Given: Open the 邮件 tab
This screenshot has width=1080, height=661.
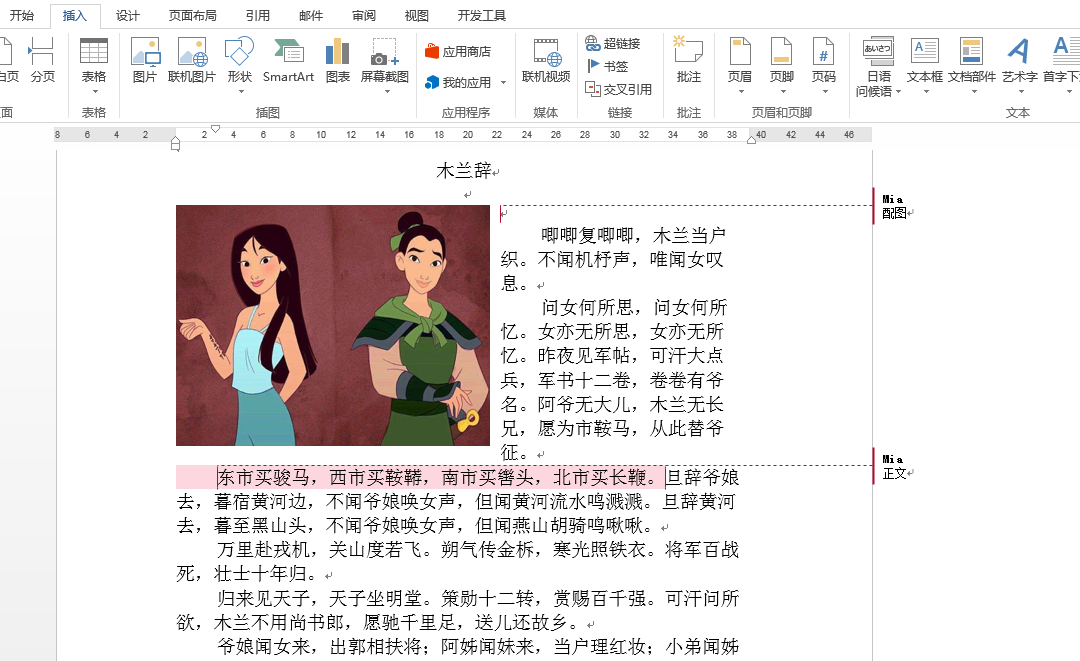Looking at the screenshot, I should click(x=311, y=15).
